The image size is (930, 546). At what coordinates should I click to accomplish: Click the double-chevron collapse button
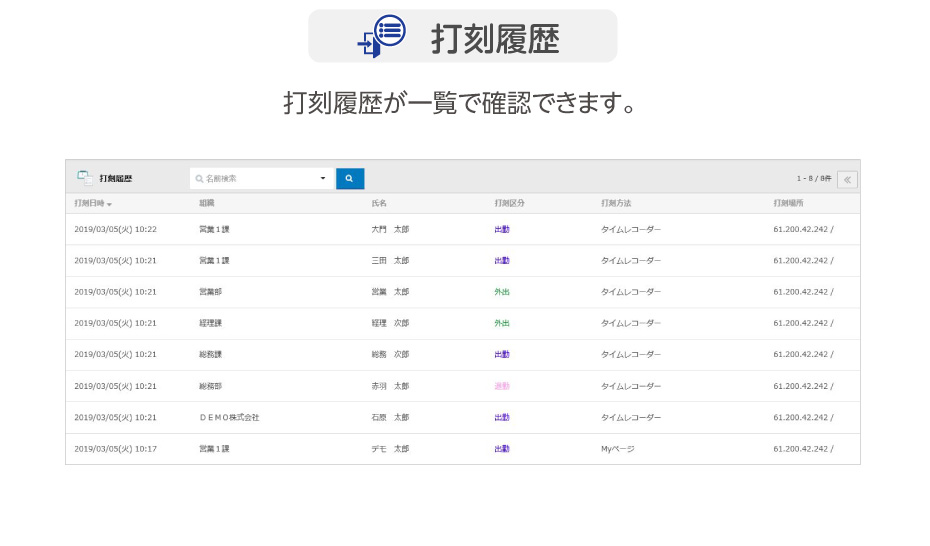pyautogui.click(x=847, y=180)
